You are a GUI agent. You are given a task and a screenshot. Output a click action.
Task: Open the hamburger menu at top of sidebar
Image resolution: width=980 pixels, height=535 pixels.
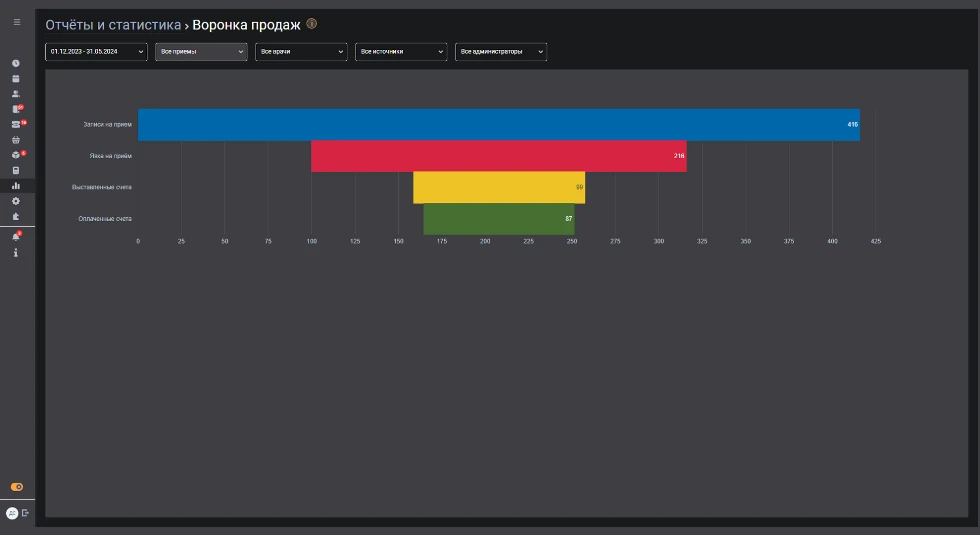pyautogui.click(x=16, y=21)
